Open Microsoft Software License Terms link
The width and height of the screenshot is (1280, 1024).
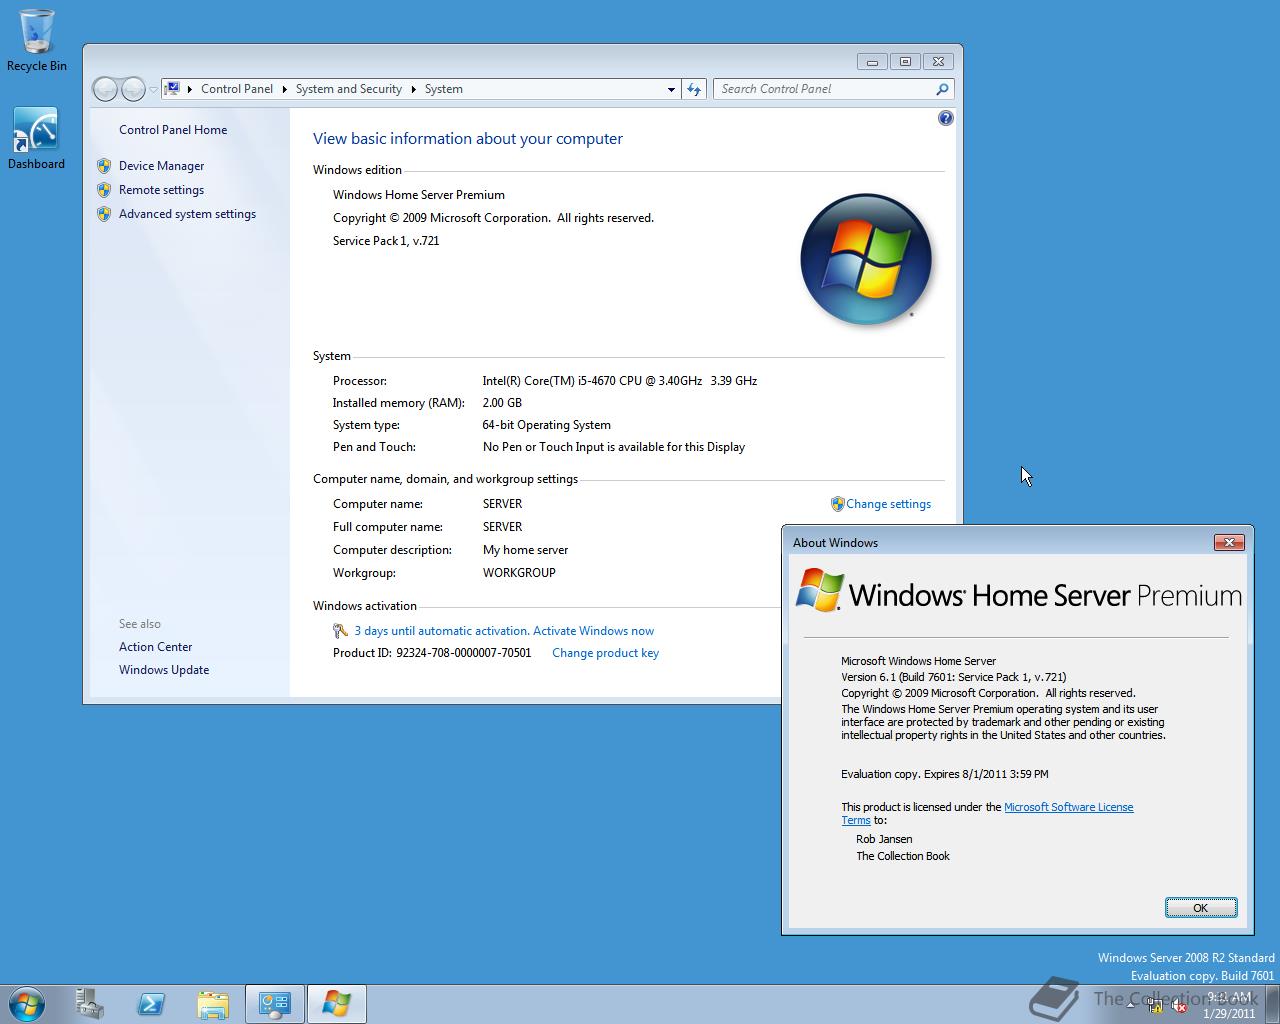(x=1068, y=807)
